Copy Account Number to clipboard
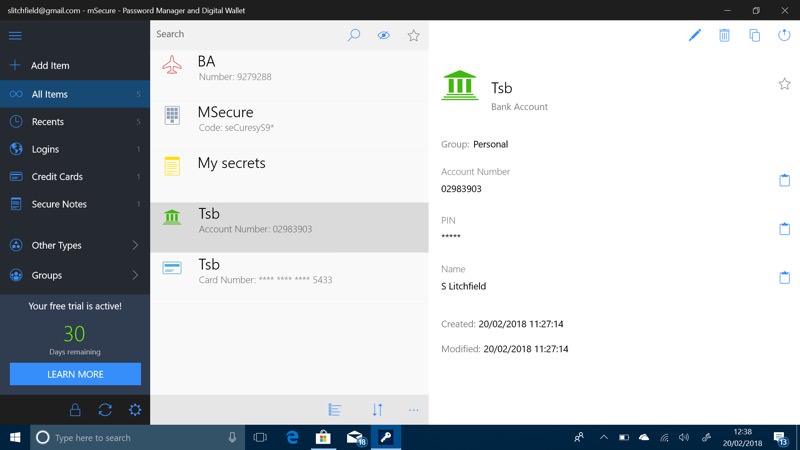The width and height of the screenshot is (800, 450). (x=784, y=180)
